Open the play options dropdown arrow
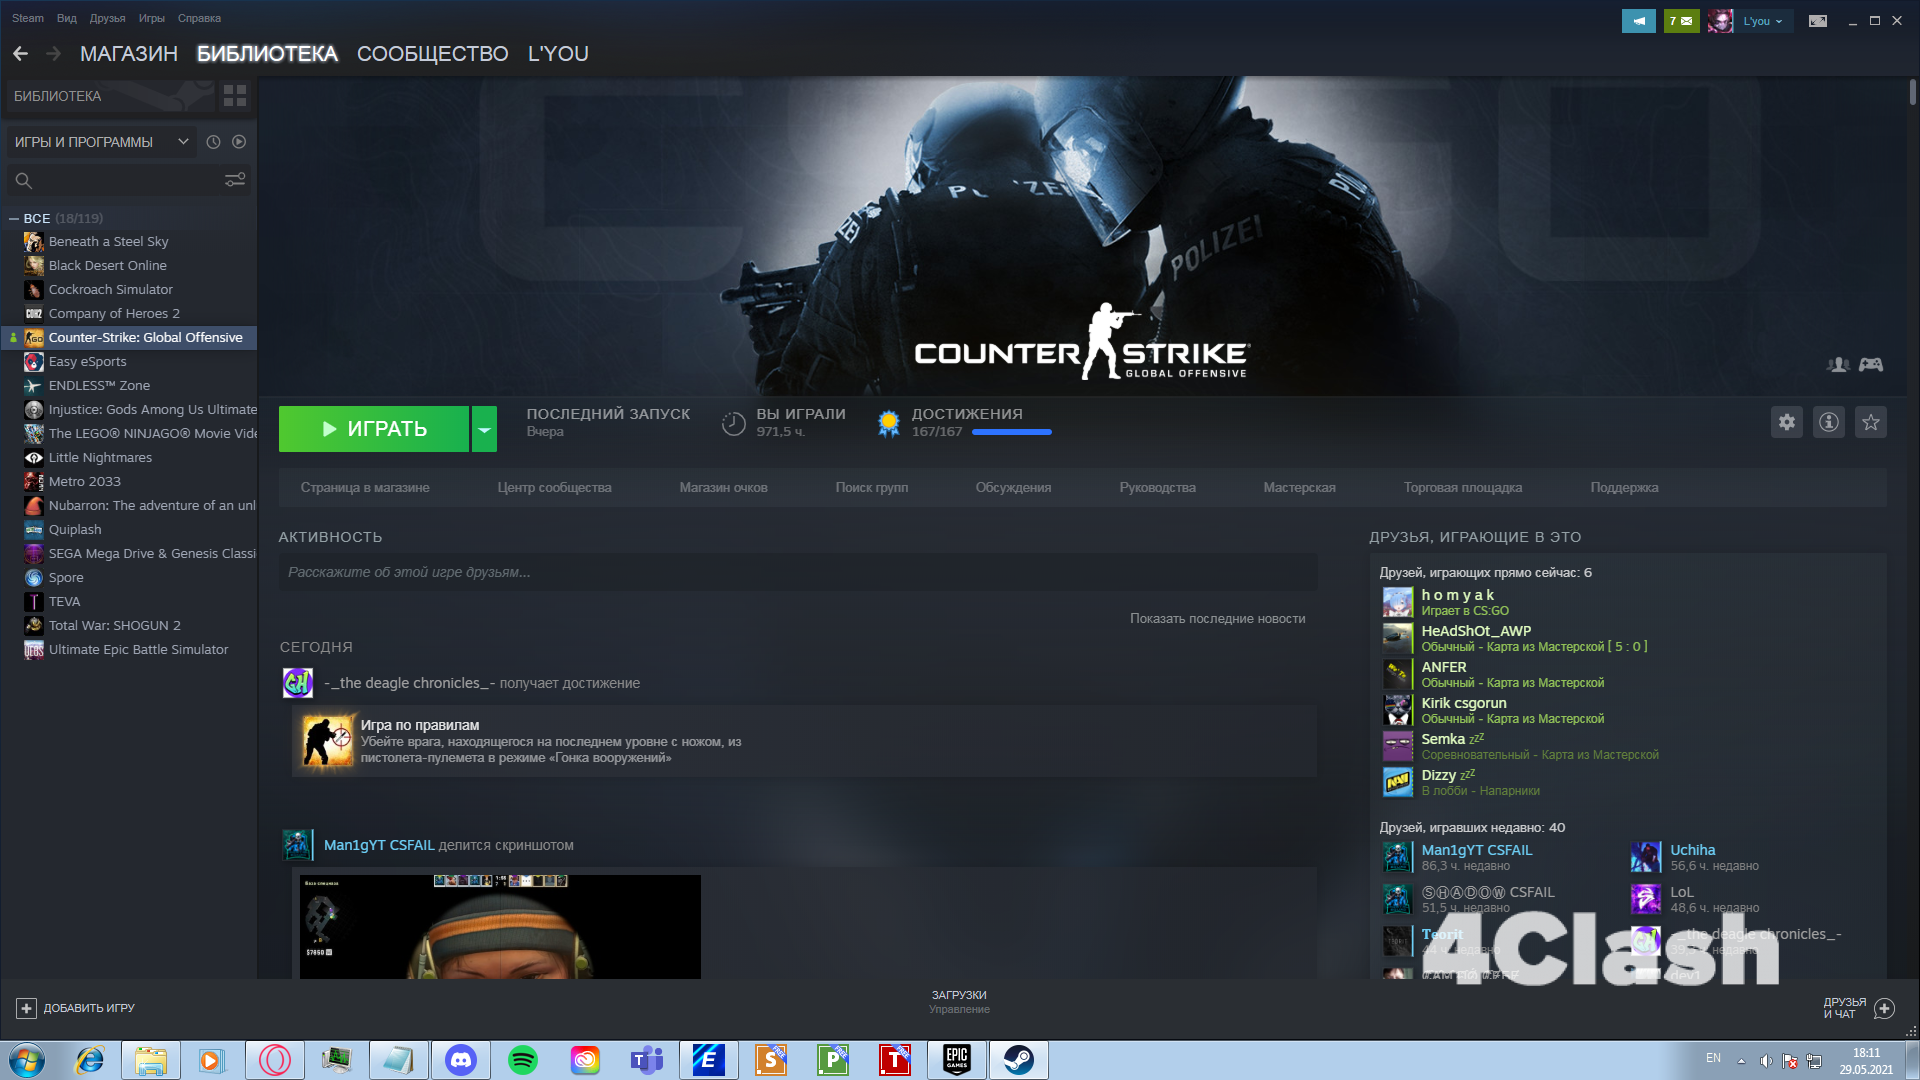1920x1080 pixels. tap(484, 429)
